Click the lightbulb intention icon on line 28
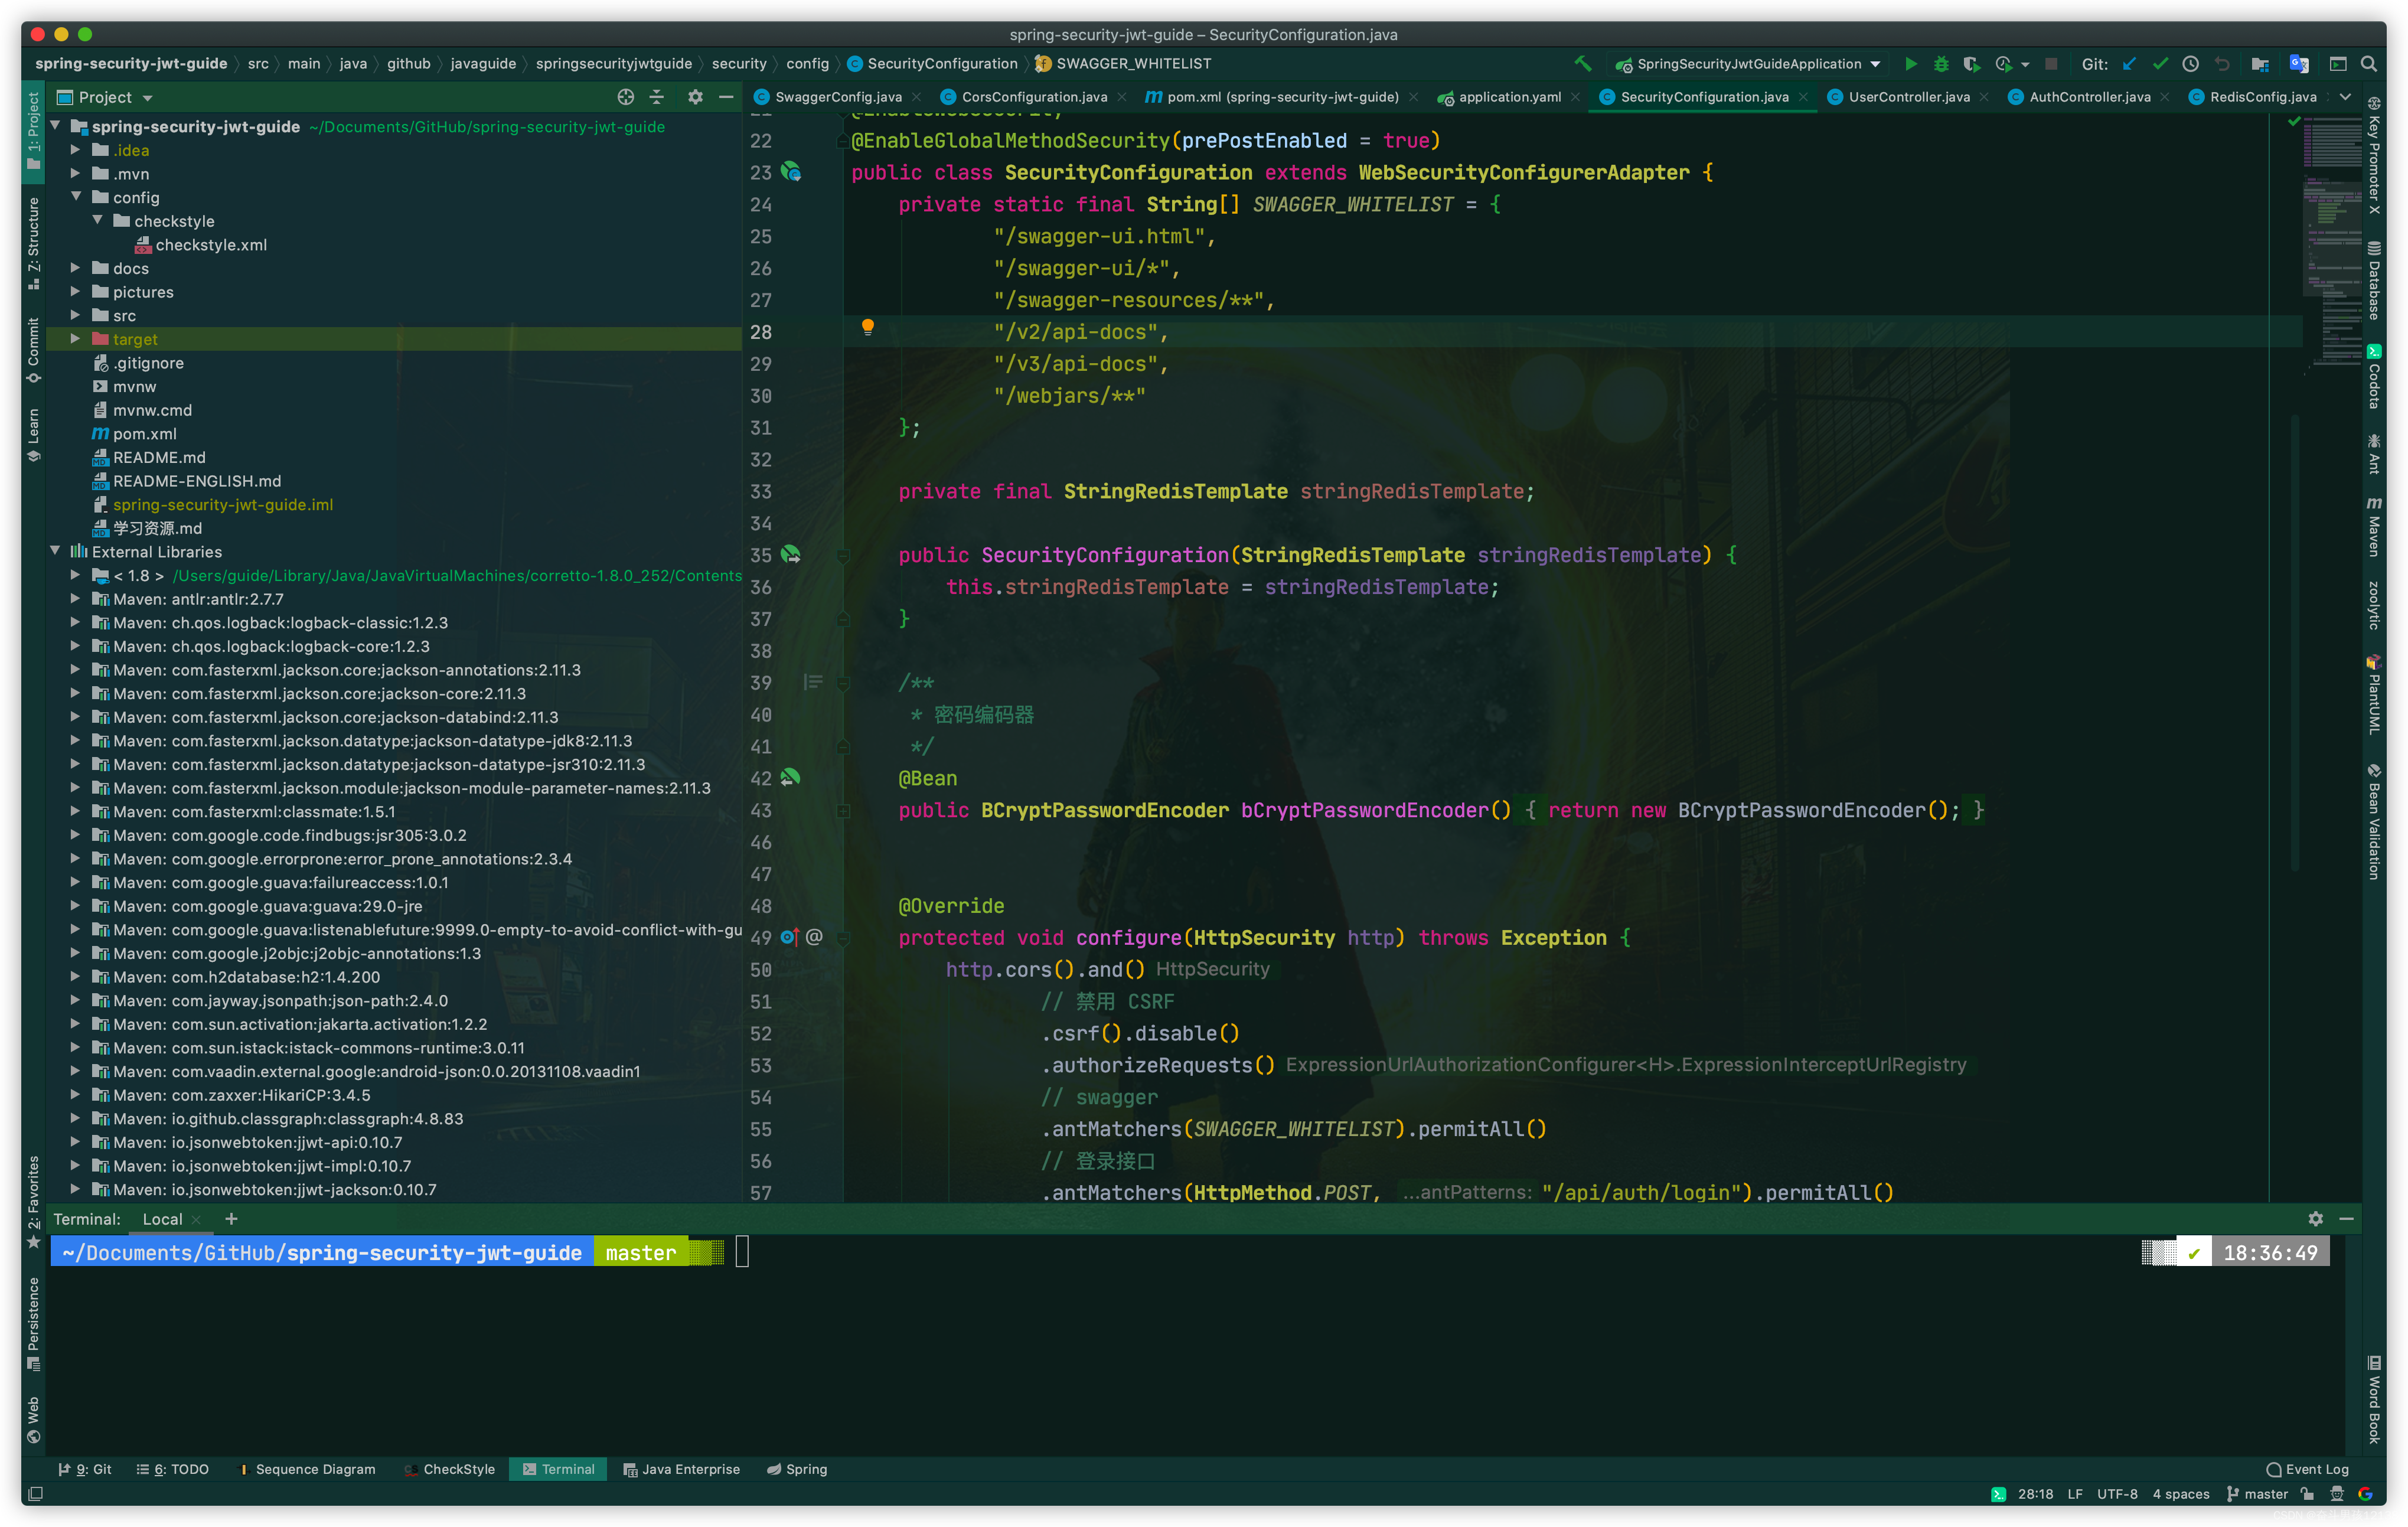This screenshot has height=1527, width=2408. pyautogui.click(x=867, y=327)
